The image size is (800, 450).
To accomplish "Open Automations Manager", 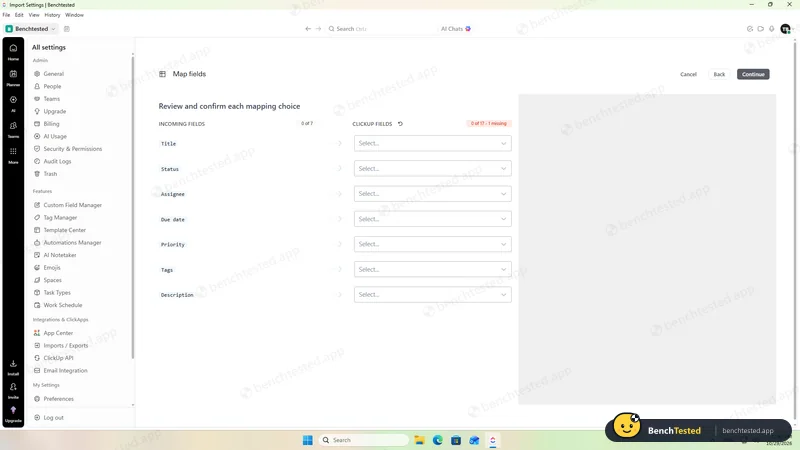I will click(72, 243).
